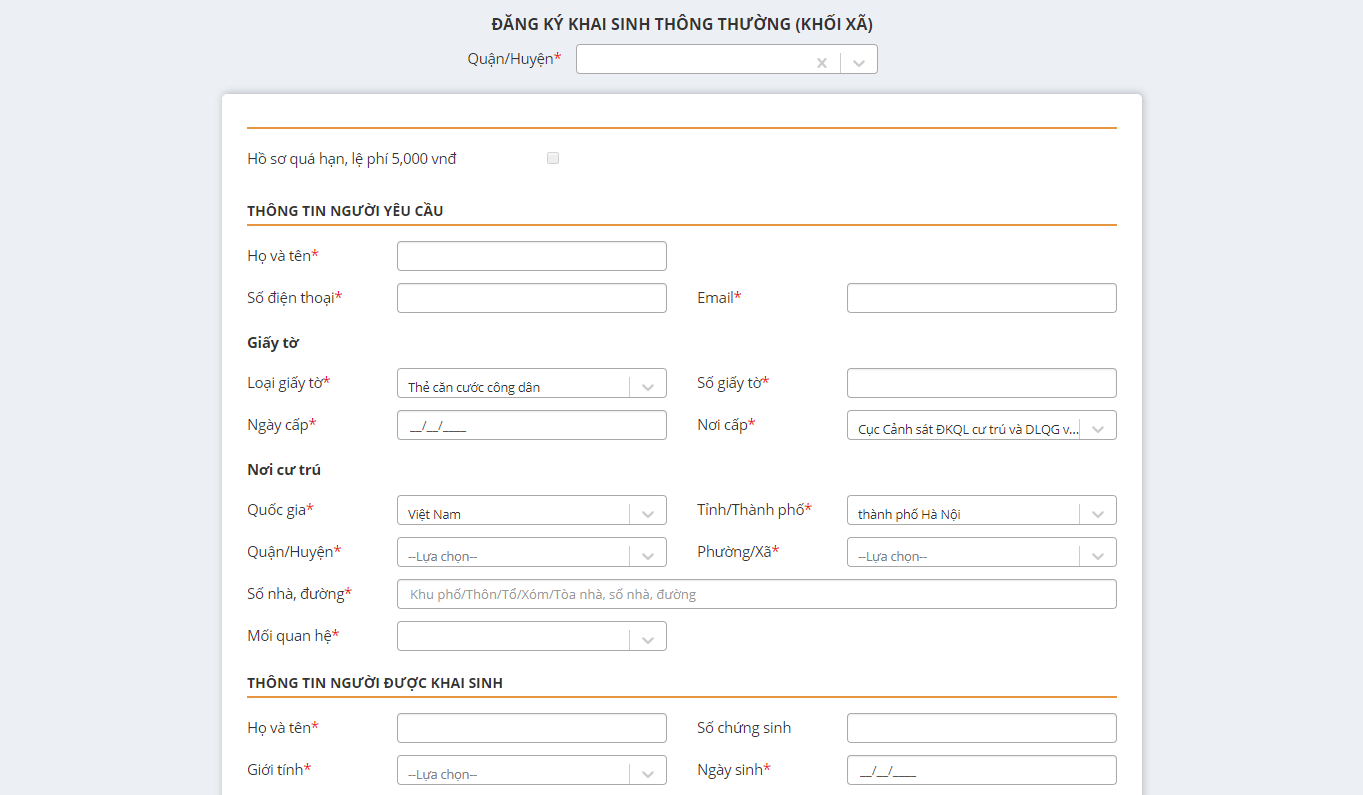Image resolution: width=1363 pixels, height=795 pixels.
Task: Click the newborn's Họ và tên field
Action: click(531, 728)
